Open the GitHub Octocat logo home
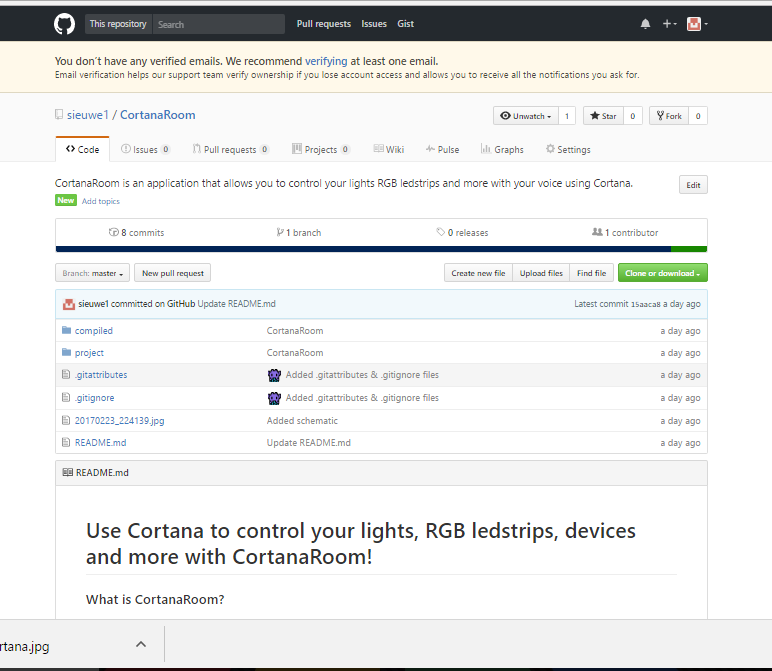This screenshot has height=671, width=772. [x=64, y=24]
